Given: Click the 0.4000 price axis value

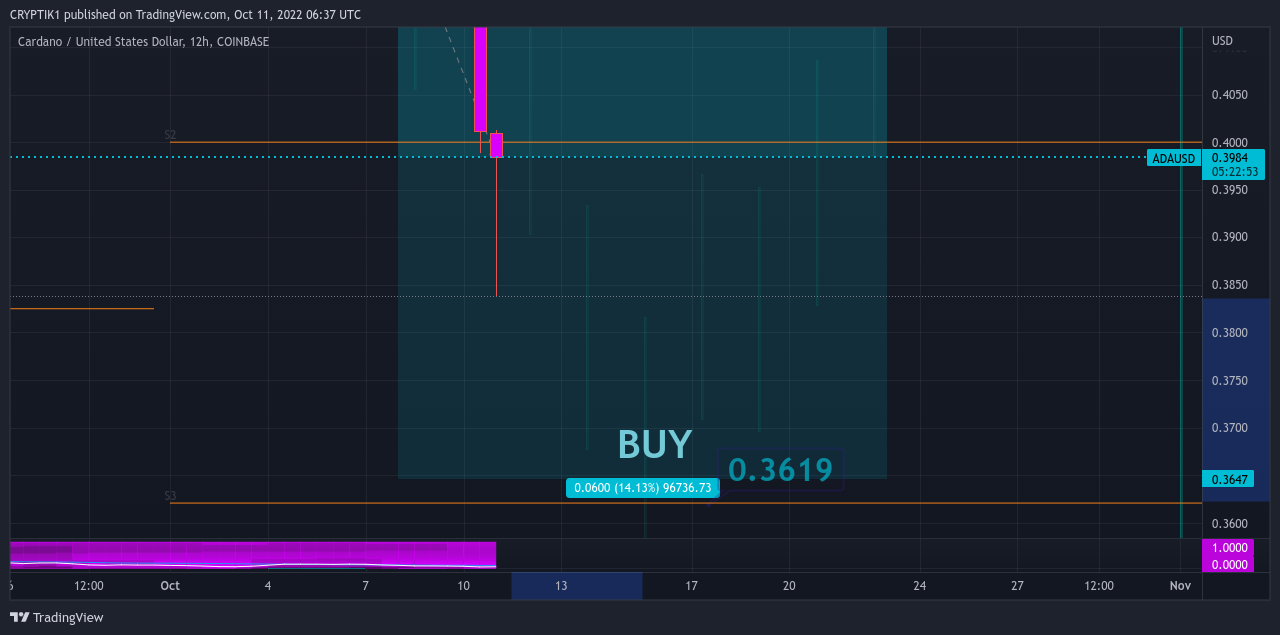Looking at the screenshot, I should (1229, 142).
